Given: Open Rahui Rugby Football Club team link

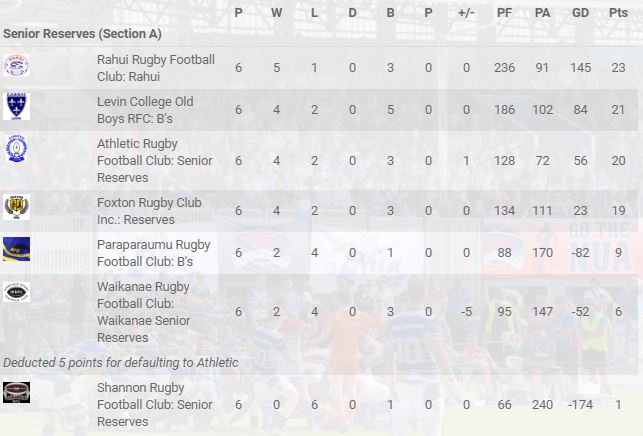Looking at the screenshot, I should [x=156, y=68].
